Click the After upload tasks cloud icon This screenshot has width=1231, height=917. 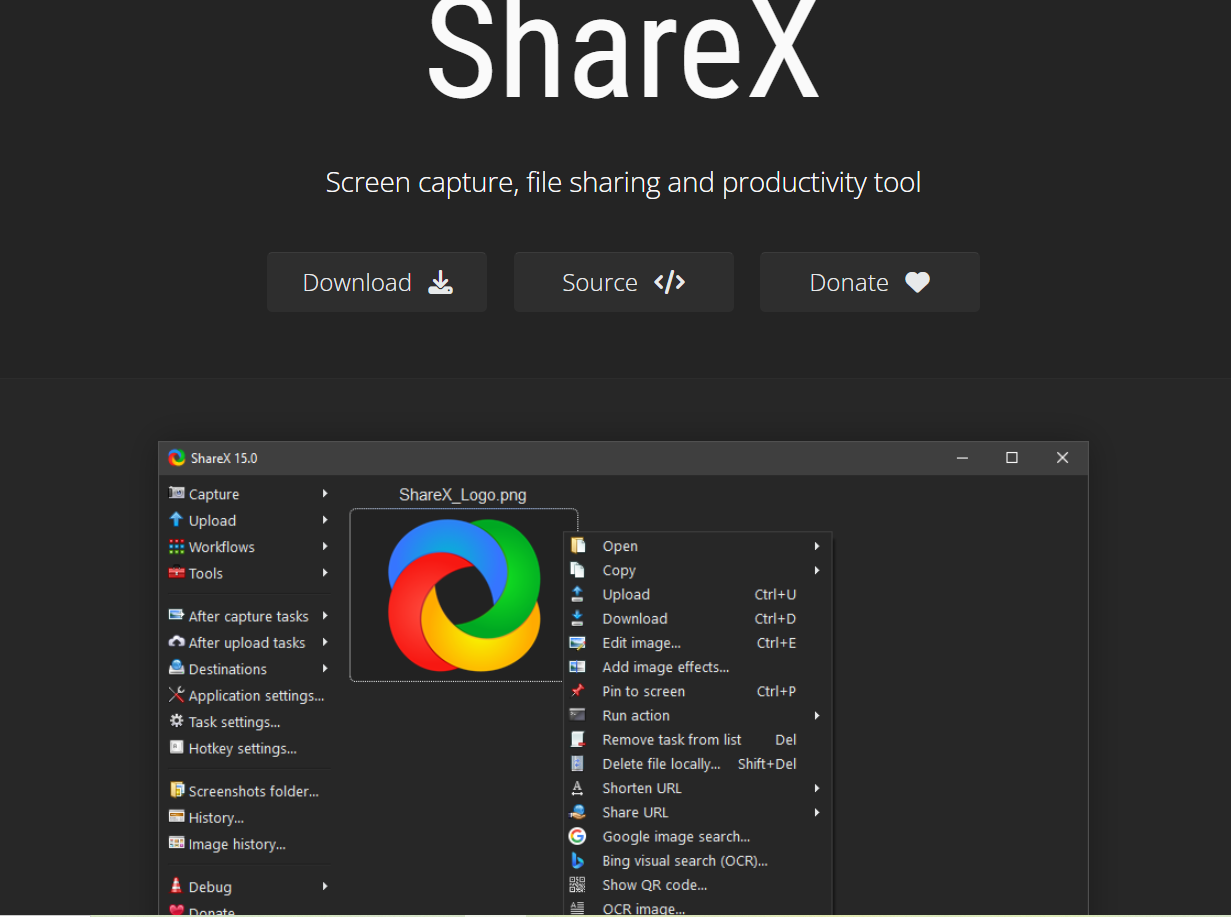(x=177, y=642)
